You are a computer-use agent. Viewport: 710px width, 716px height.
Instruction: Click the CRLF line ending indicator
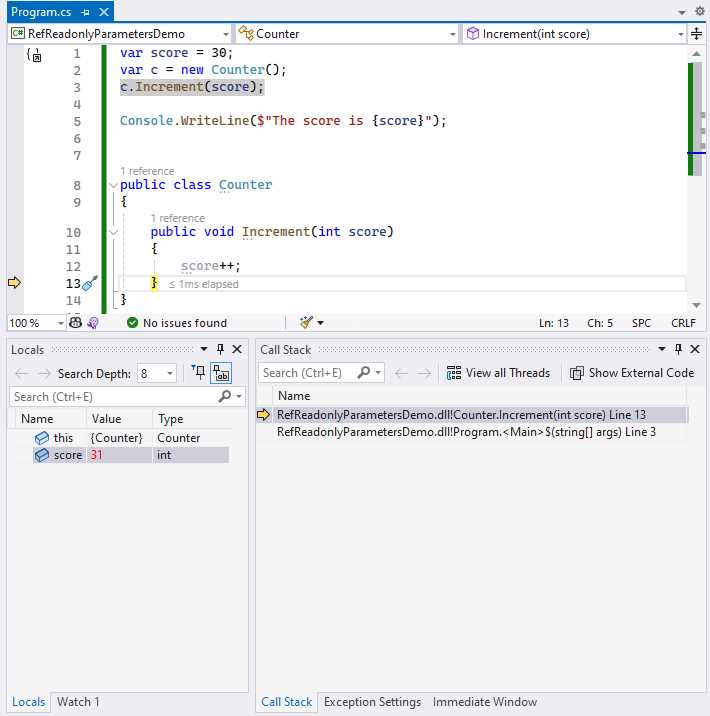(683, 323)
